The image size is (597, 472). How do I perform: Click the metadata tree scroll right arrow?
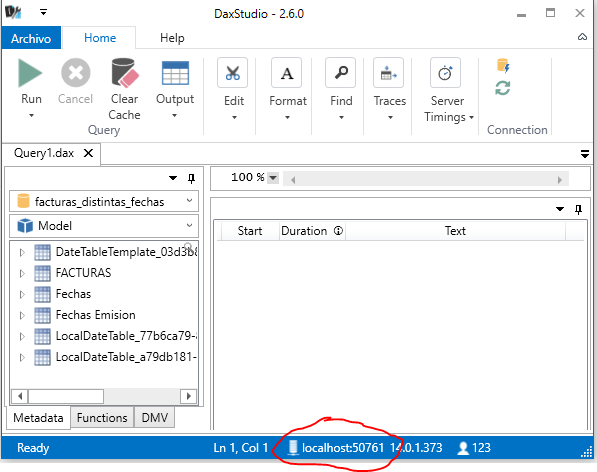[x=188, y=396]
